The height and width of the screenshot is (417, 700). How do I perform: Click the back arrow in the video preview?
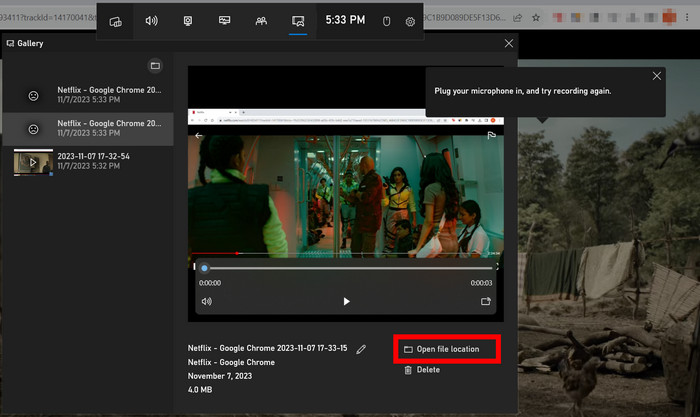click(x=199, y=135)
